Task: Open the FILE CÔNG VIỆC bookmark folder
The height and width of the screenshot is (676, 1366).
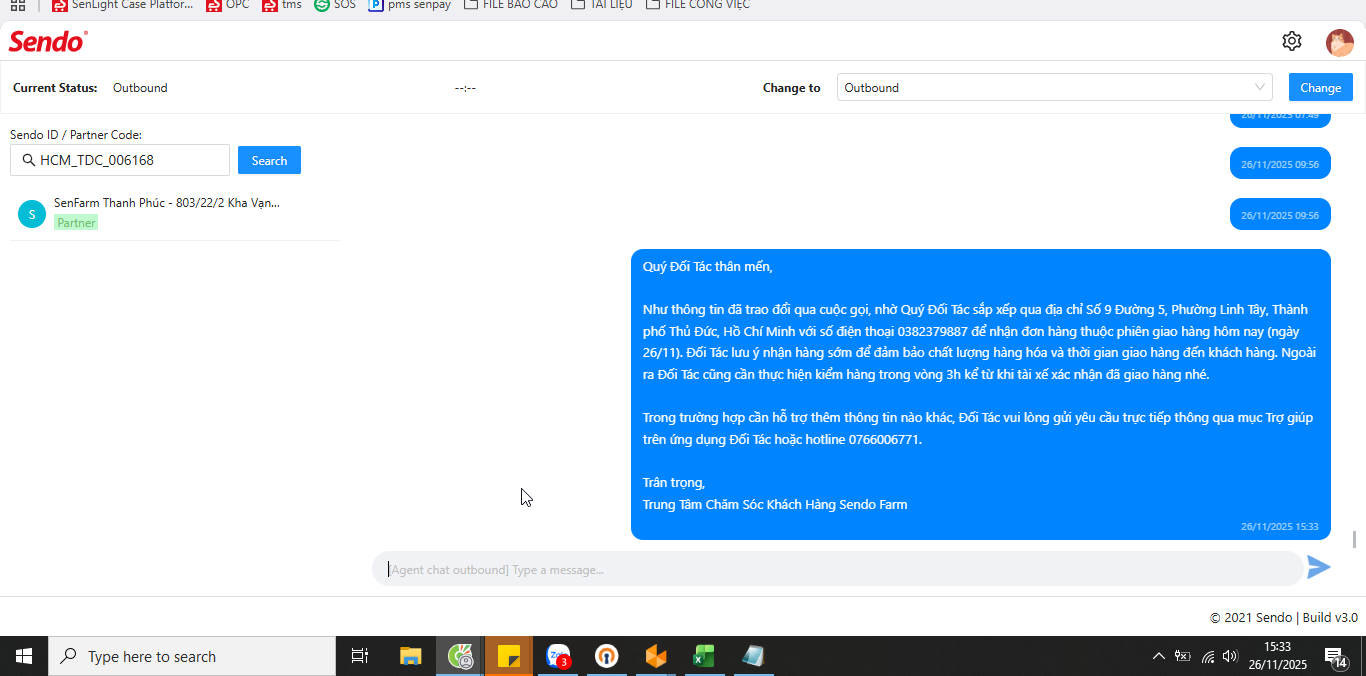Action: click(698, 5)
